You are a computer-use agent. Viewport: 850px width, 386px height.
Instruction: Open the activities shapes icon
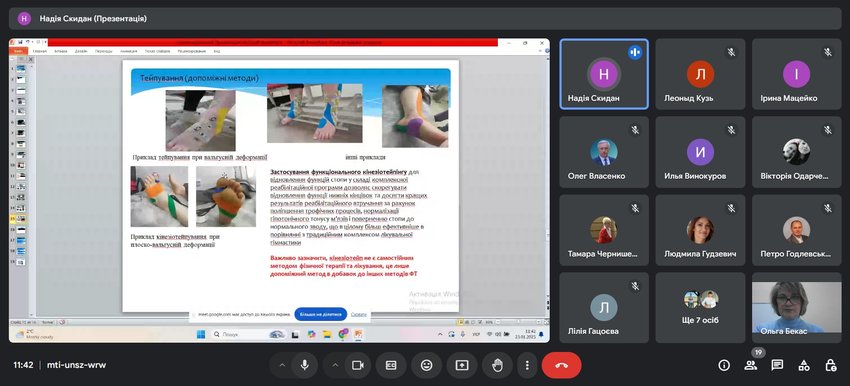coord(804,365)
